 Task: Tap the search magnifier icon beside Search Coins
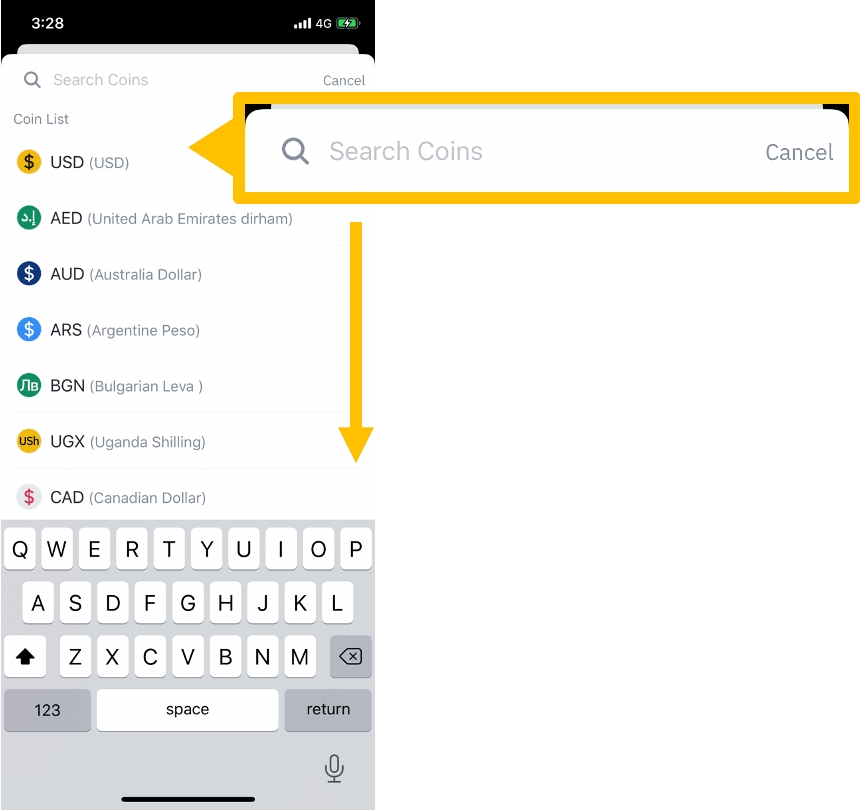coord(32,80)
